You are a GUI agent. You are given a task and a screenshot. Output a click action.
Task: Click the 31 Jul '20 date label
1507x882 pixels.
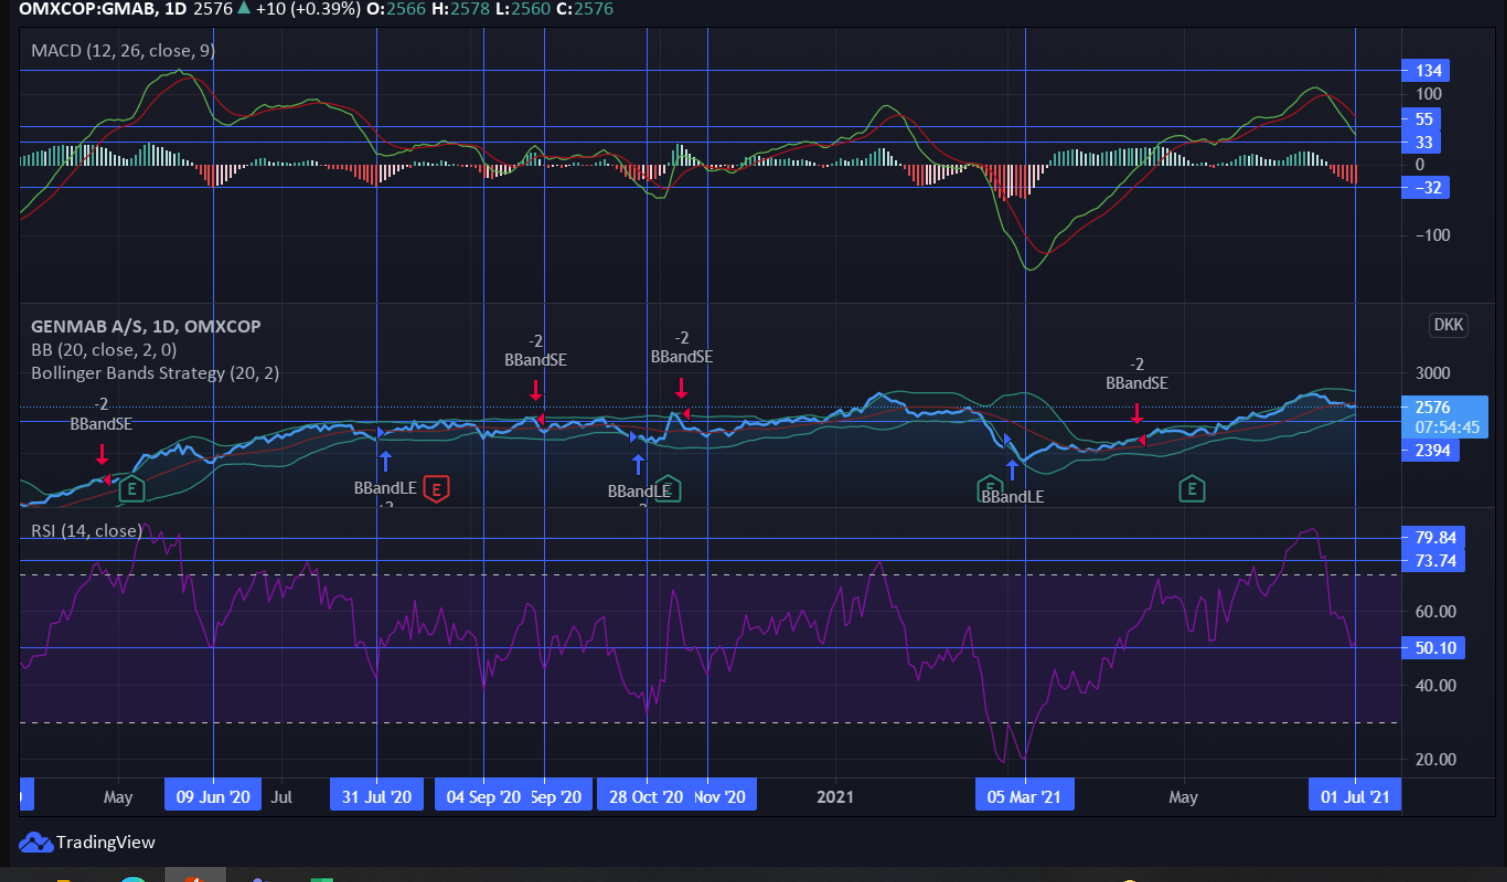[x=377, y=797]
